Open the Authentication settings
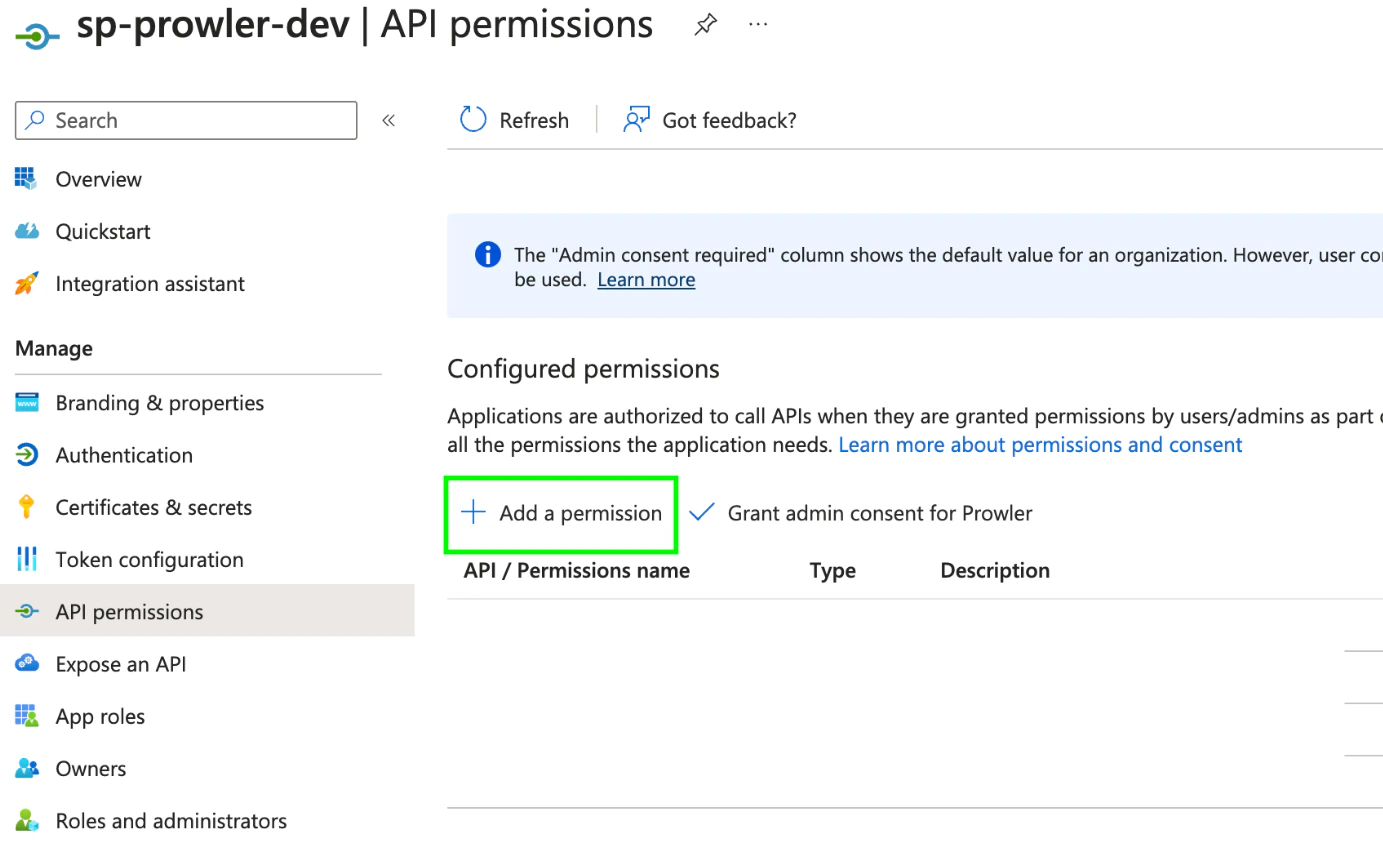 click(x=123, y=455)
